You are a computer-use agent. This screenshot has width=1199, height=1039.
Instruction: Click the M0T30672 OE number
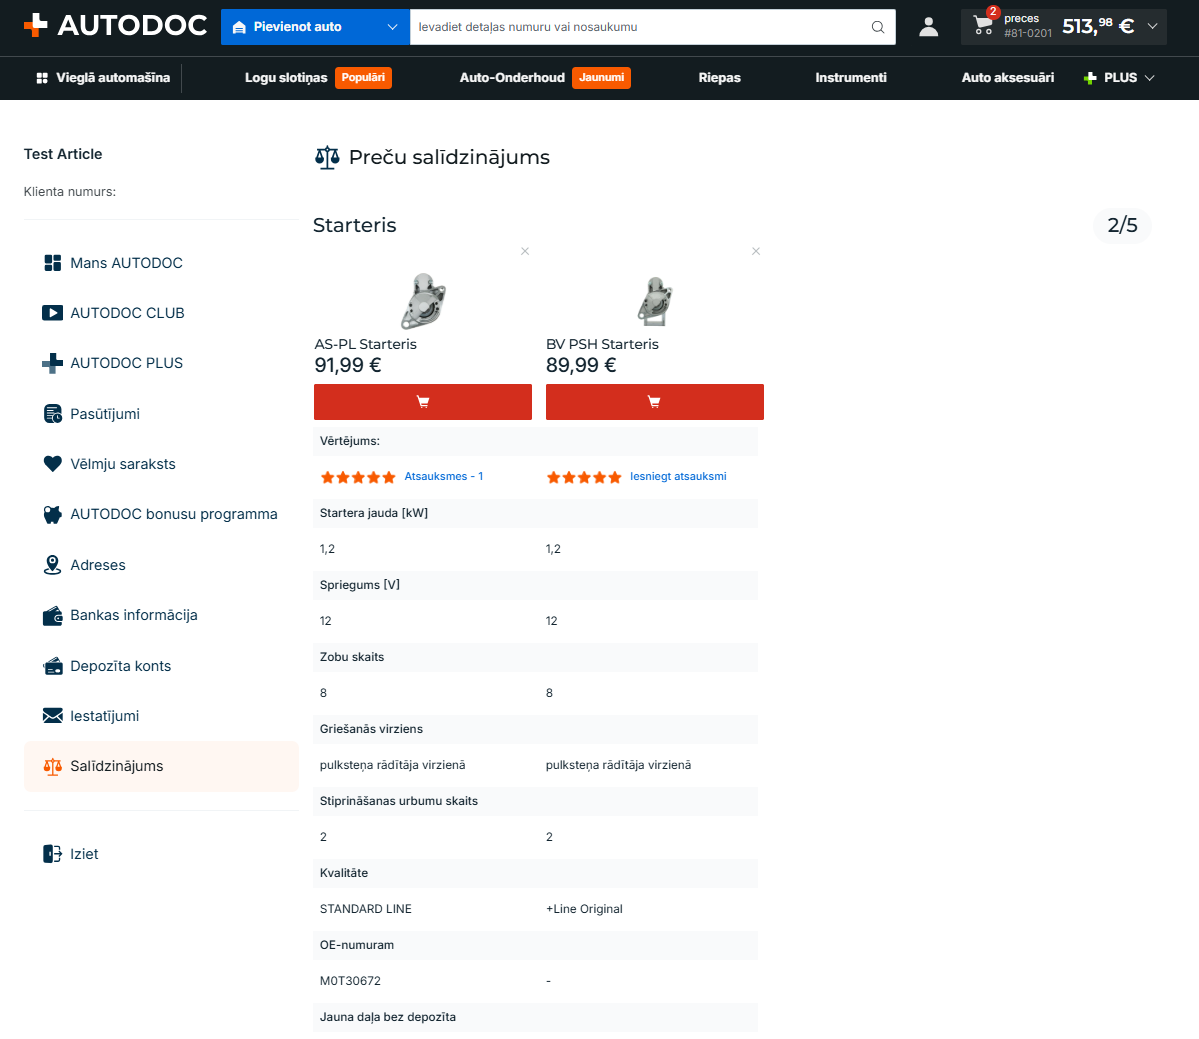click(350, 981)
